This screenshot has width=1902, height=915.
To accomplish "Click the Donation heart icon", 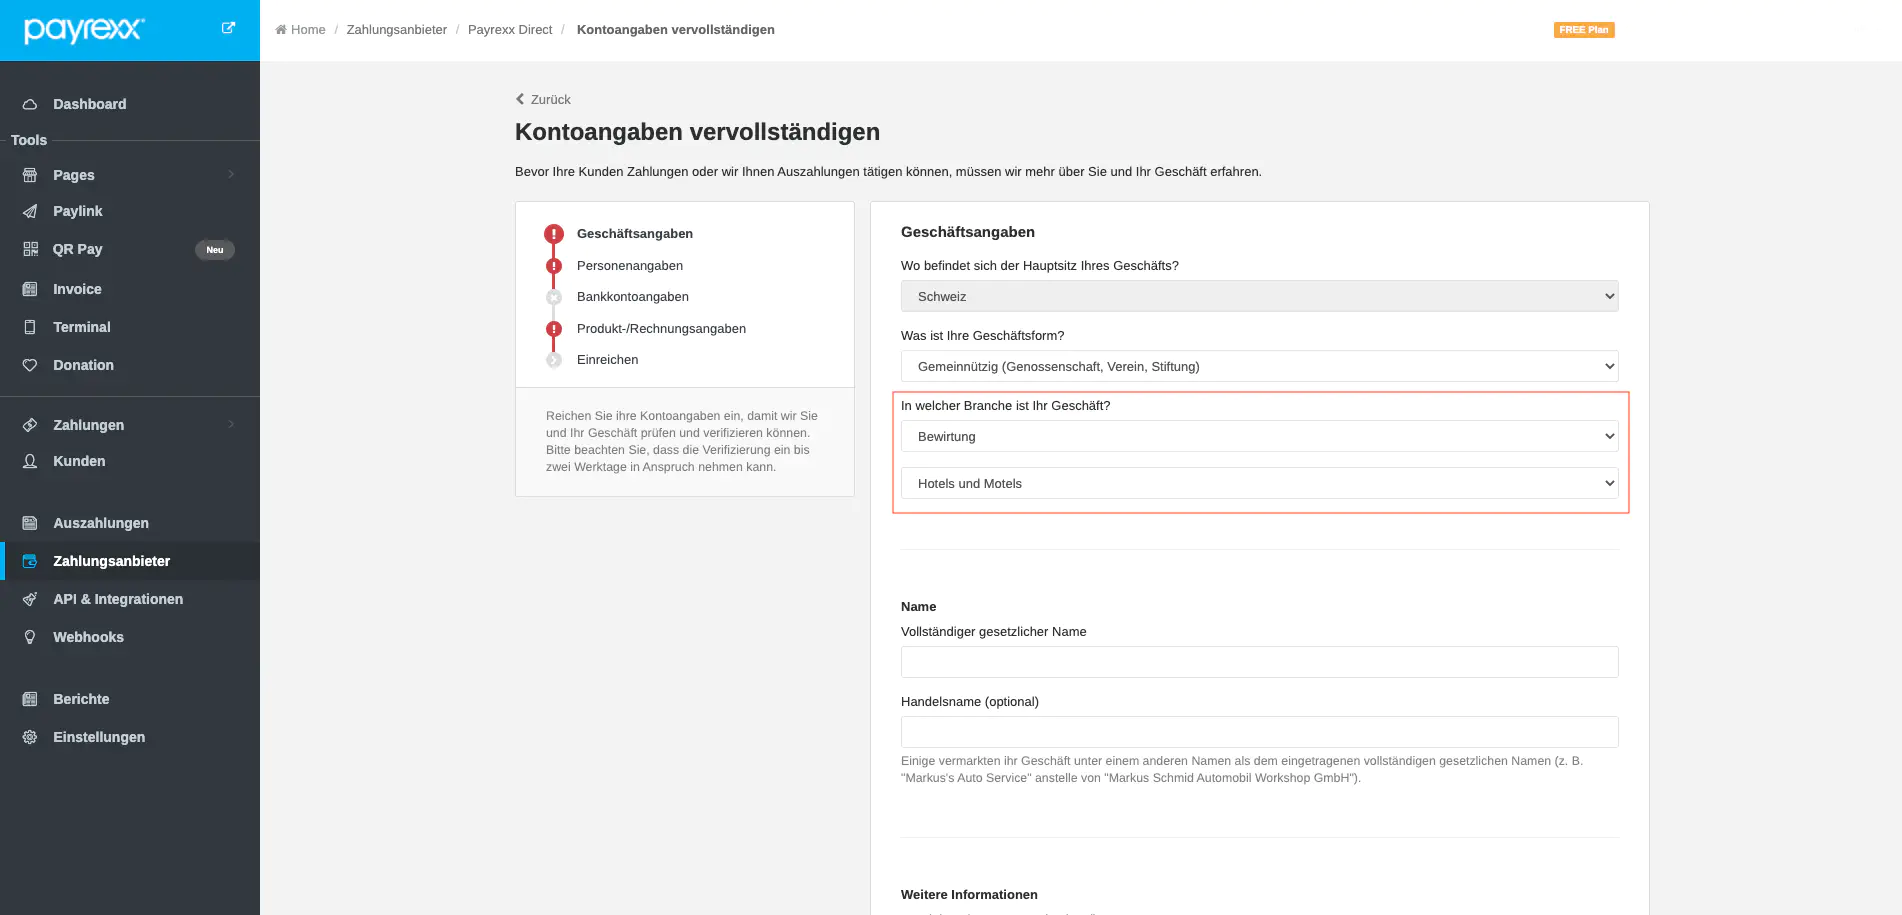I will tap(30, 365).
